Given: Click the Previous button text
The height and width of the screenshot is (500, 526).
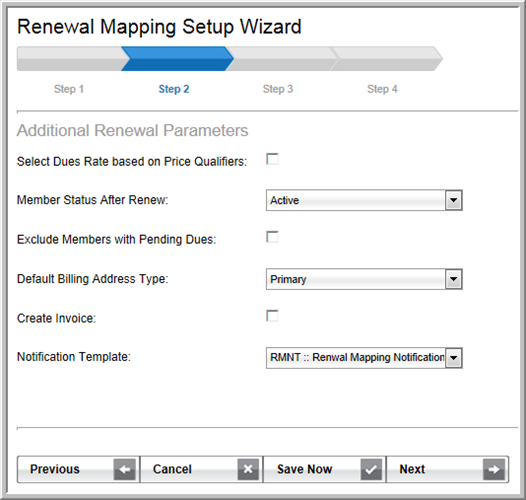Looking at the screenshot, I should coord(55,469).
